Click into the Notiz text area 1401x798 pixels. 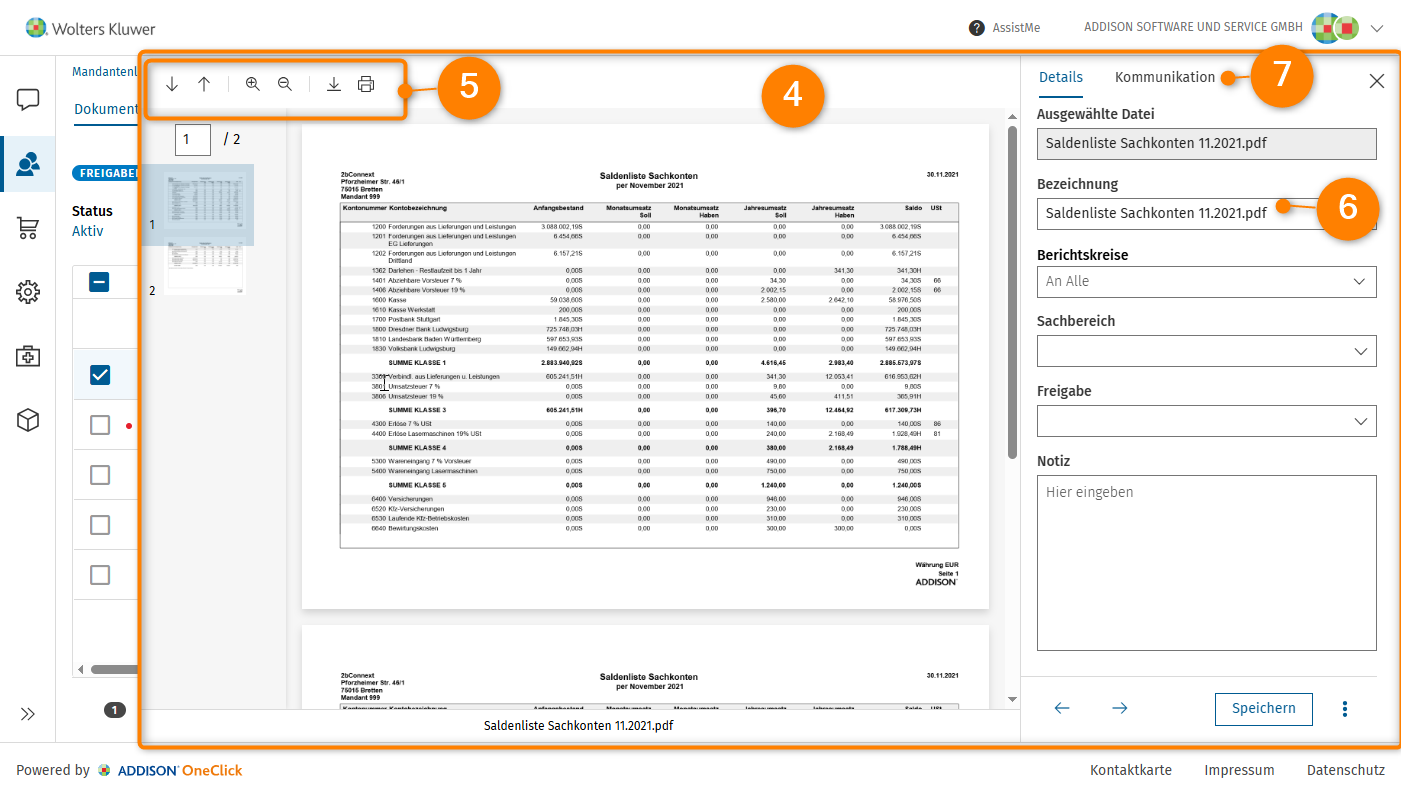click(1207, 563)
